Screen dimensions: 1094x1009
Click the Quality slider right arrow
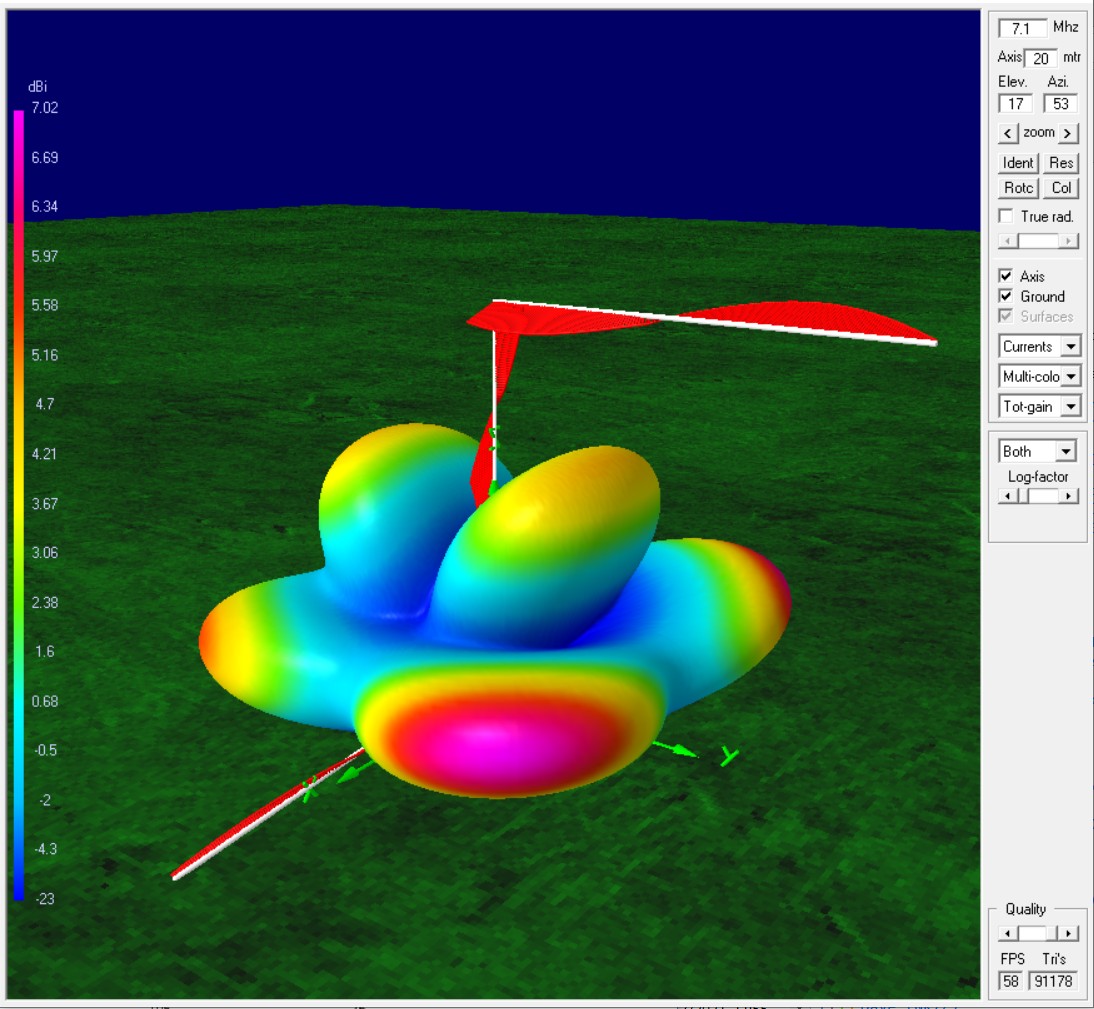1070,933
